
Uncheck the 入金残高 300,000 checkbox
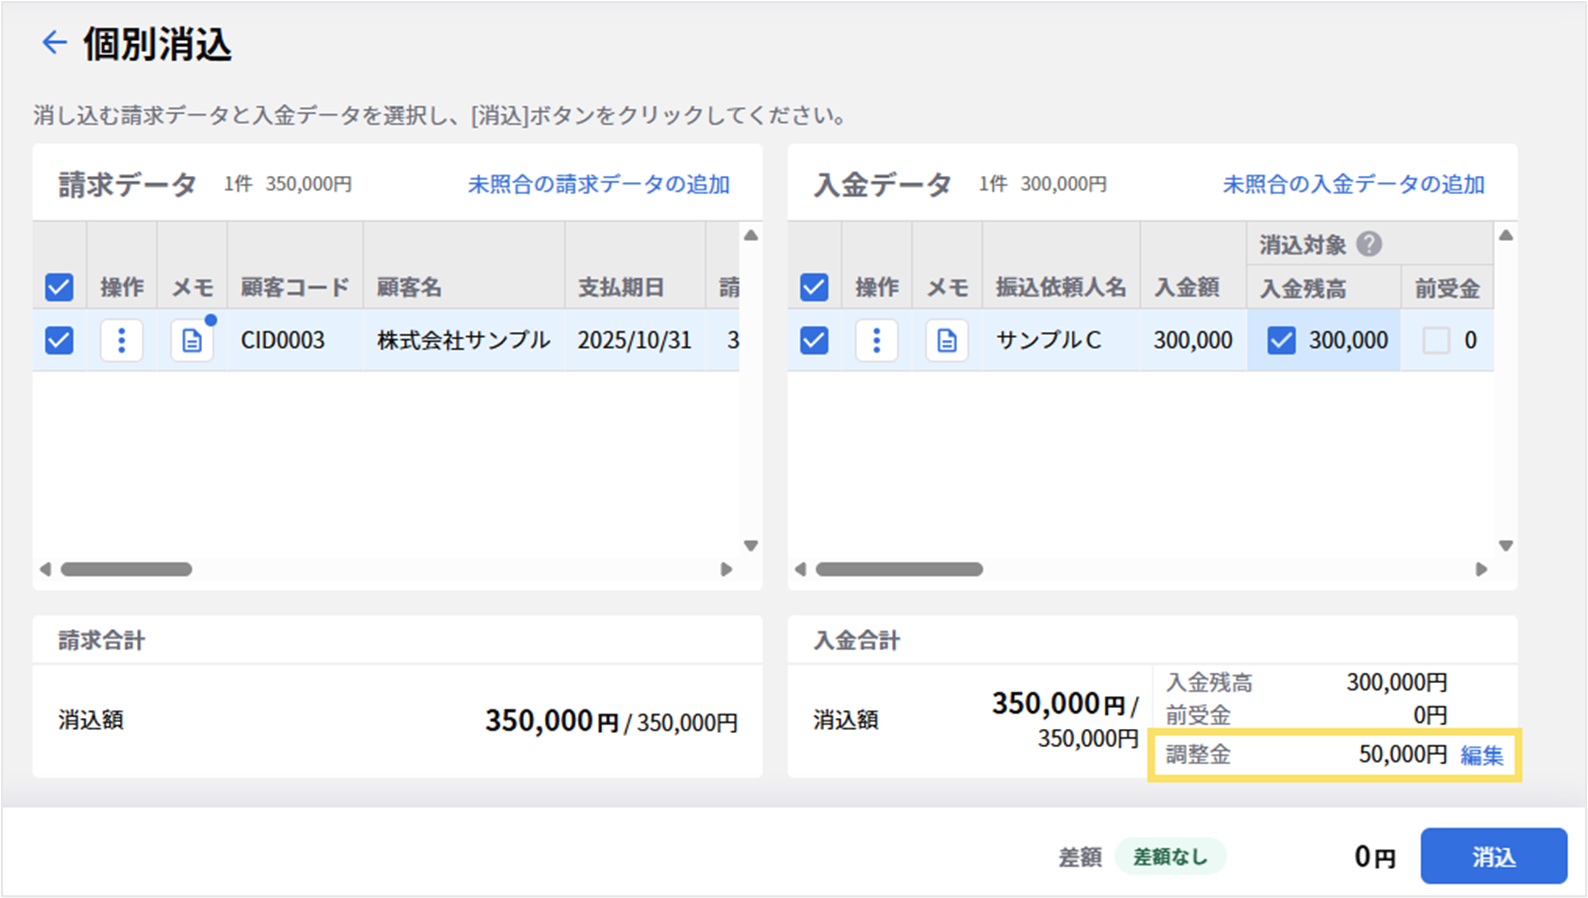[x=1281, y=341]
